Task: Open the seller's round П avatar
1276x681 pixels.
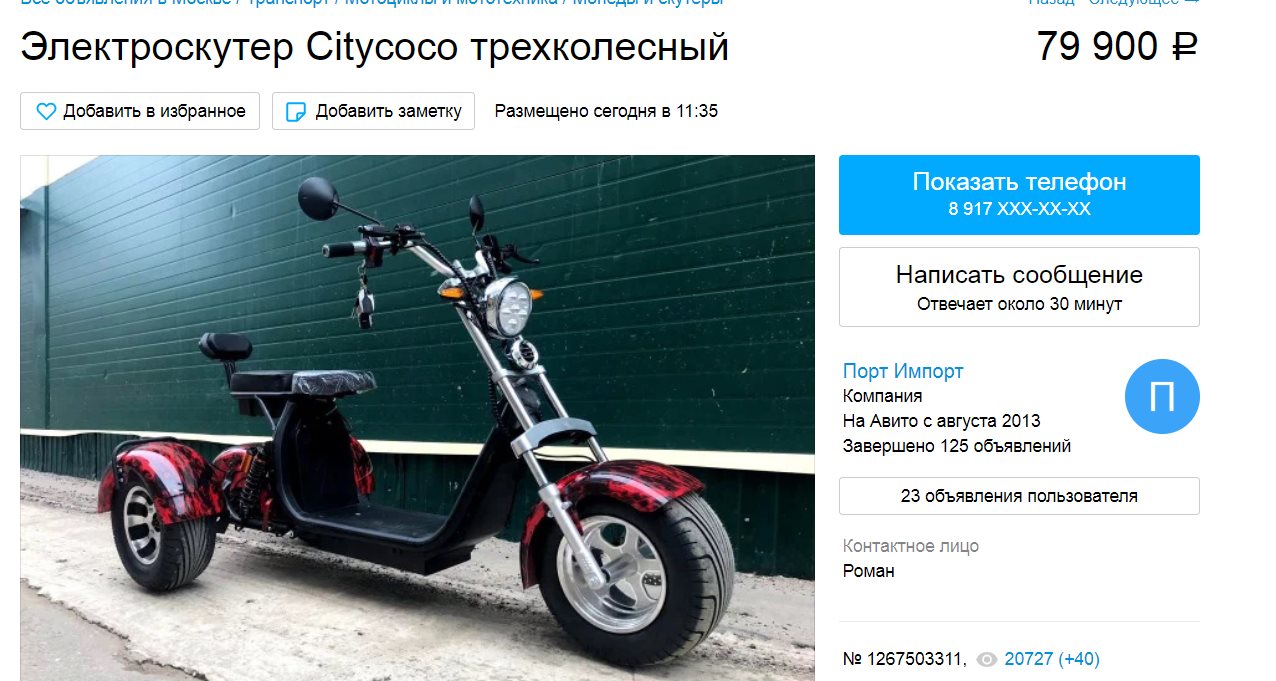Action: click(x=1162, y=397)
